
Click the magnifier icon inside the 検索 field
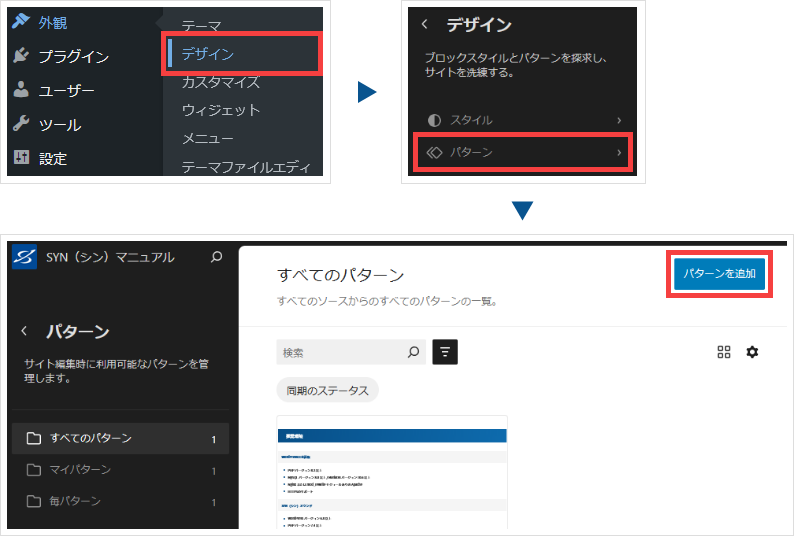click(414, 352)
